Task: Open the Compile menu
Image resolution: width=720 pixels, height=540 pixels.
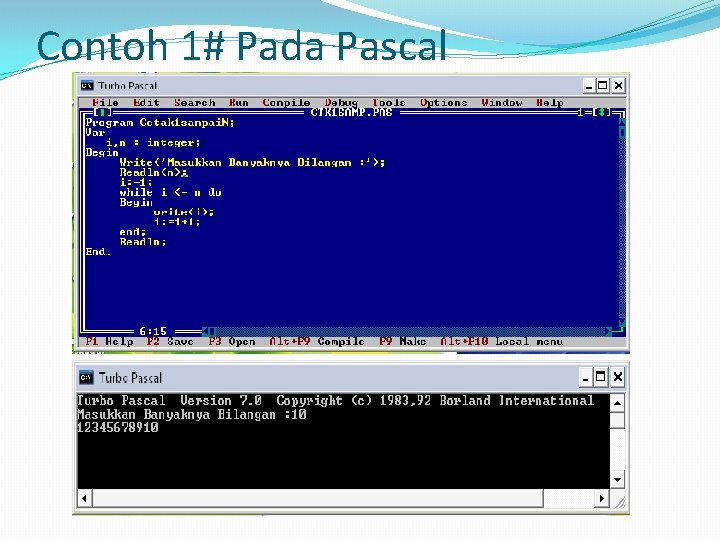Action: click(286, 102)
